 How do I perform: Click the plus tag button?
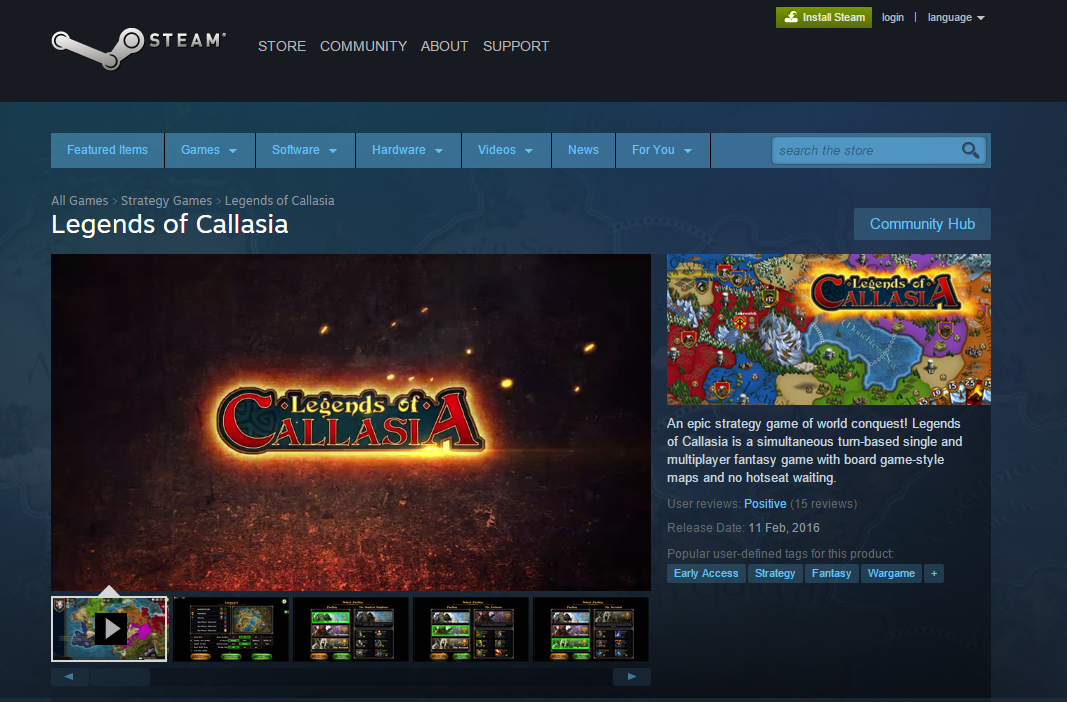click(x=934, y=573)
